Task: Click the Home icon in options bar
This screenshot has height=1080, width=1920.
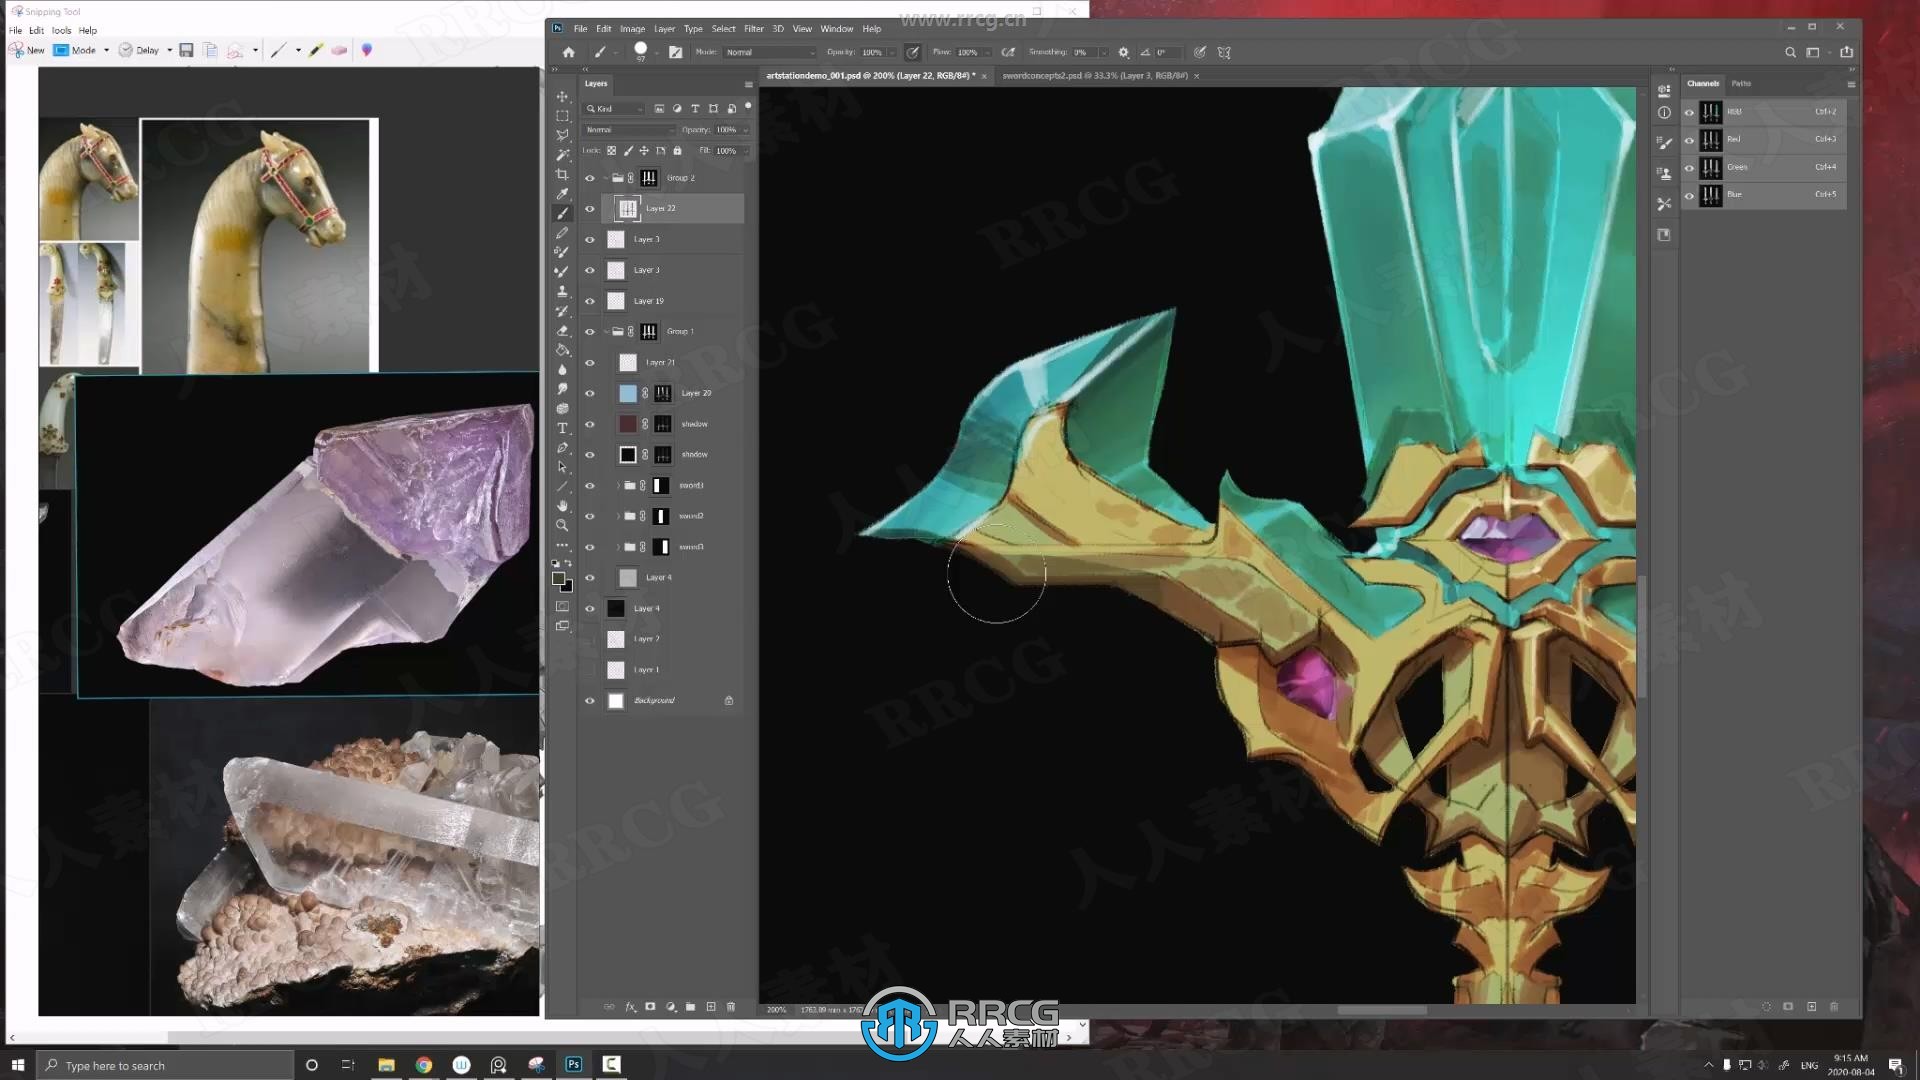Action: tap(568, 52)
